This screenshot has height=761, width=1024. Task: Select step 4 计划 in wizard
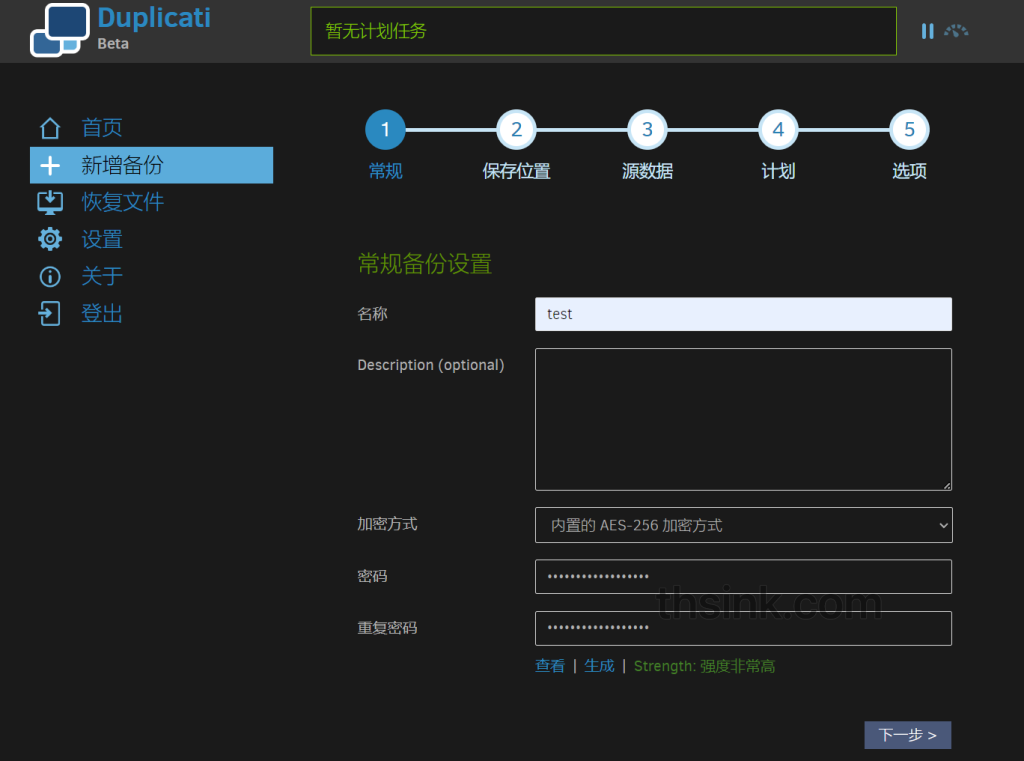click(778, 129)
